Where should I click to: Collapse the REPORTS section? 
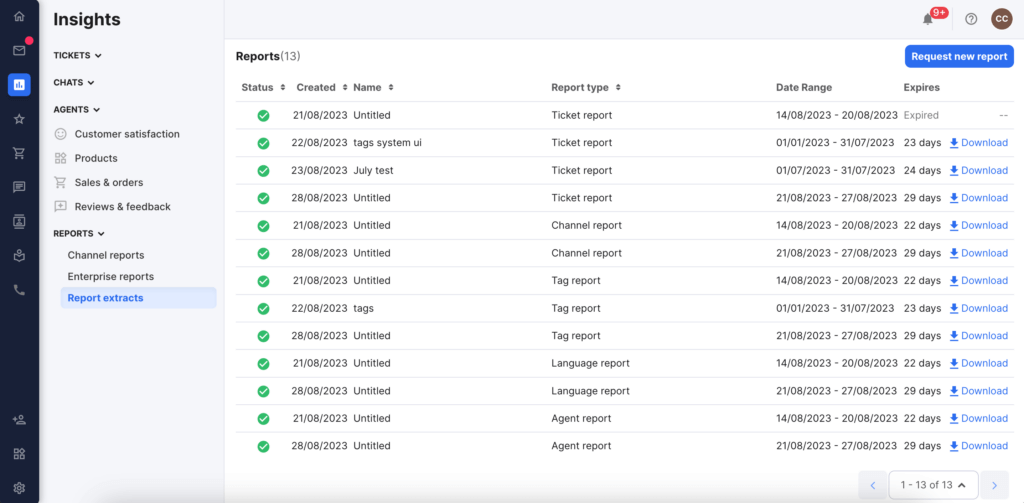tap(79, 233)
